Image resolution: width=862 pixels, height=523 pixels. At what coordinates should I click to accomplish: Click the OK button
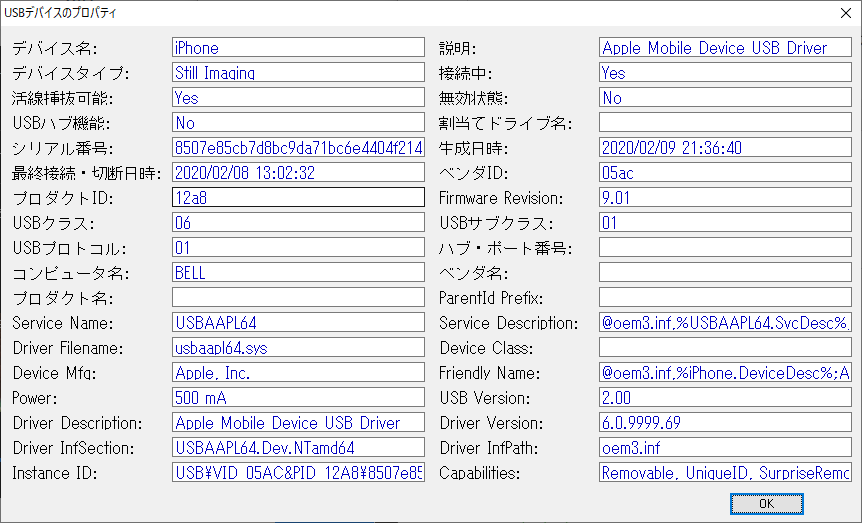(x=766, y=503)
